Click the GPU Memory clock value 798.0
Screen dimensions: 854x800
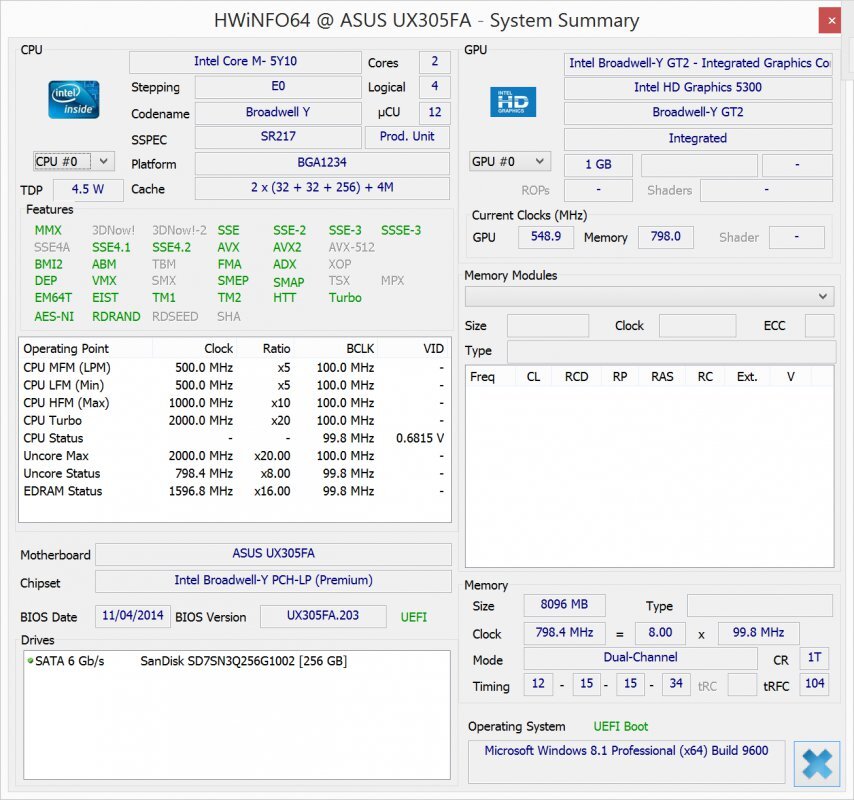pyautogui.click(x=666, y=237)
